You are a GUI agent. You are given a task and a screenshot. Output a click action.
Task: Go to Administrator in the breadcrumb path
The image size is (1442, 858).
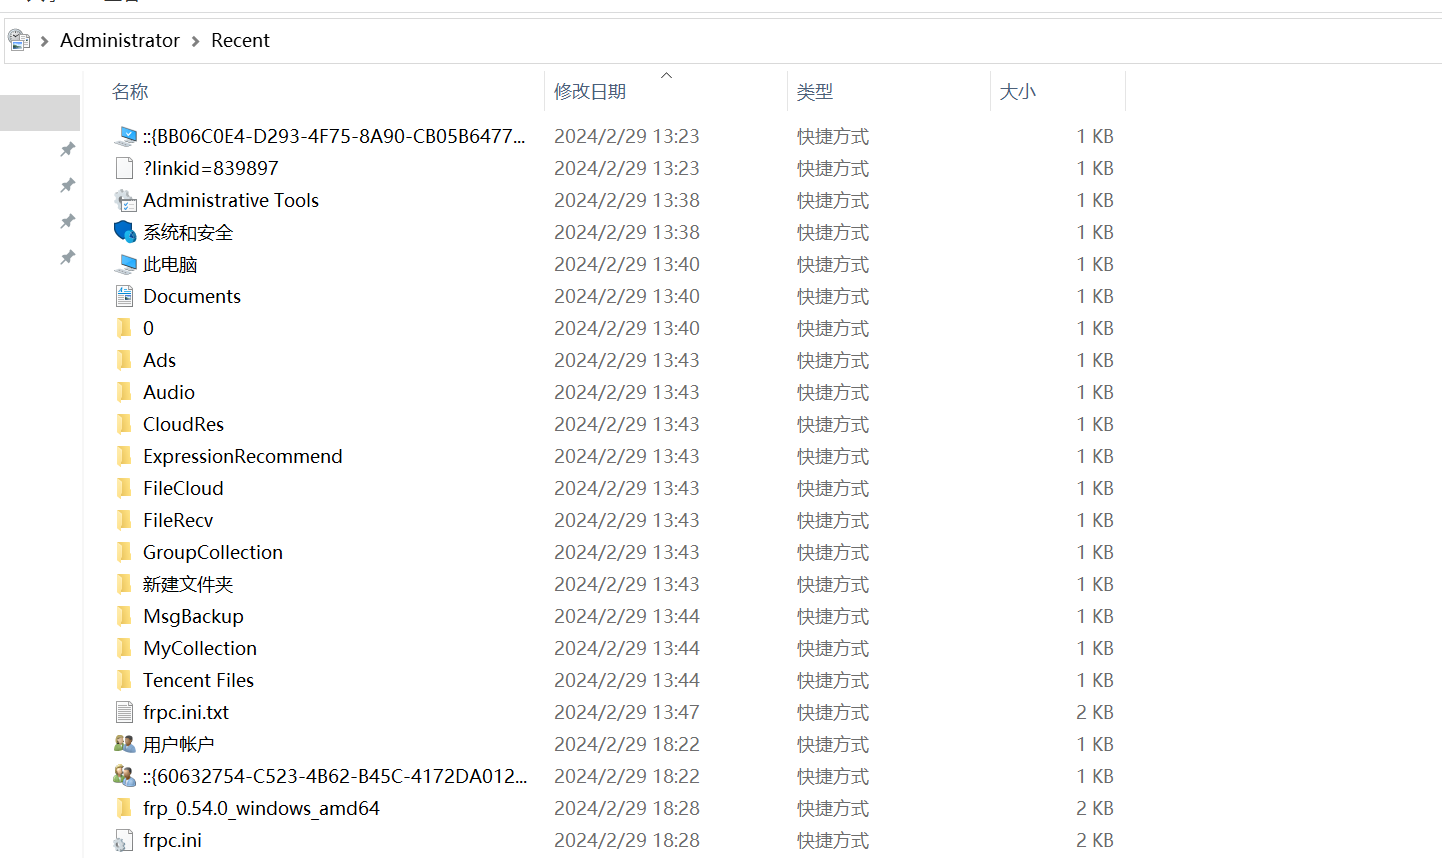[x=120, y=41]
